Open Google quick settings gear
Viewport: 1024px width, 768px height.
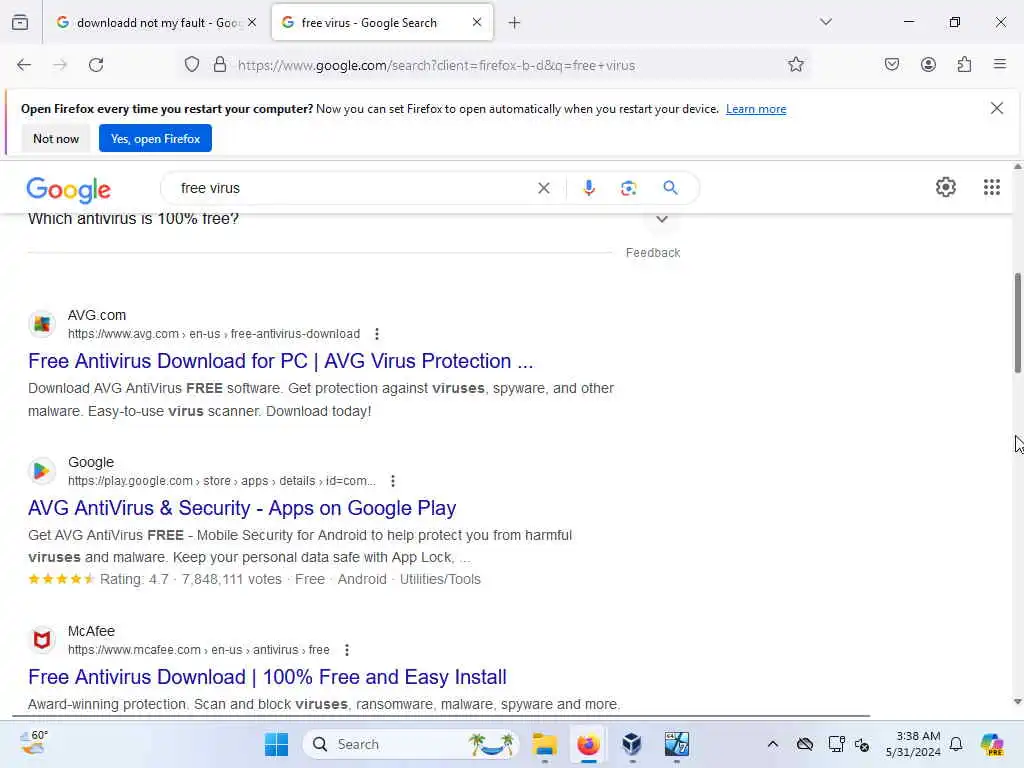(x=946, y=187)
